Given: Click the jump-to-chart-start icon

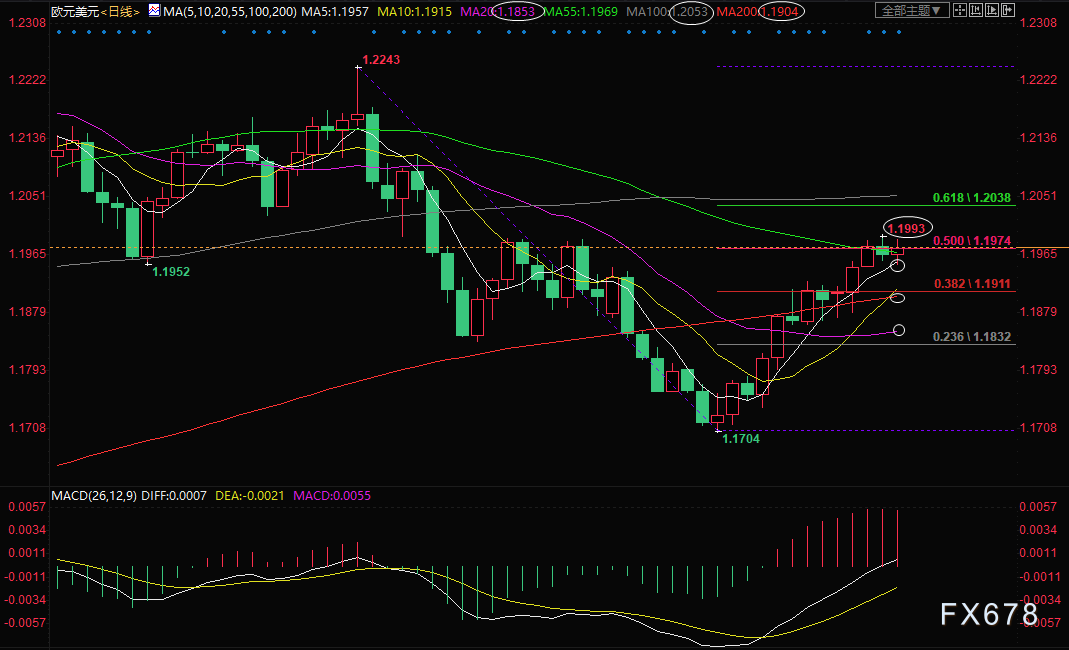Looking at the screenshot, I should pyautogui.click(x=976, y=10).
